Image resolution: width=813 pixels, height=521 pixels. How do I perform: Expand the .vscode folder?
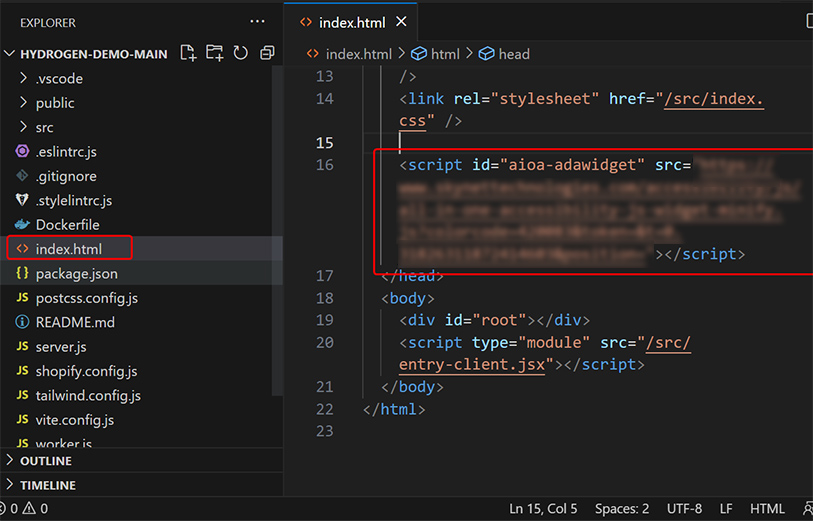coord(59,79)
